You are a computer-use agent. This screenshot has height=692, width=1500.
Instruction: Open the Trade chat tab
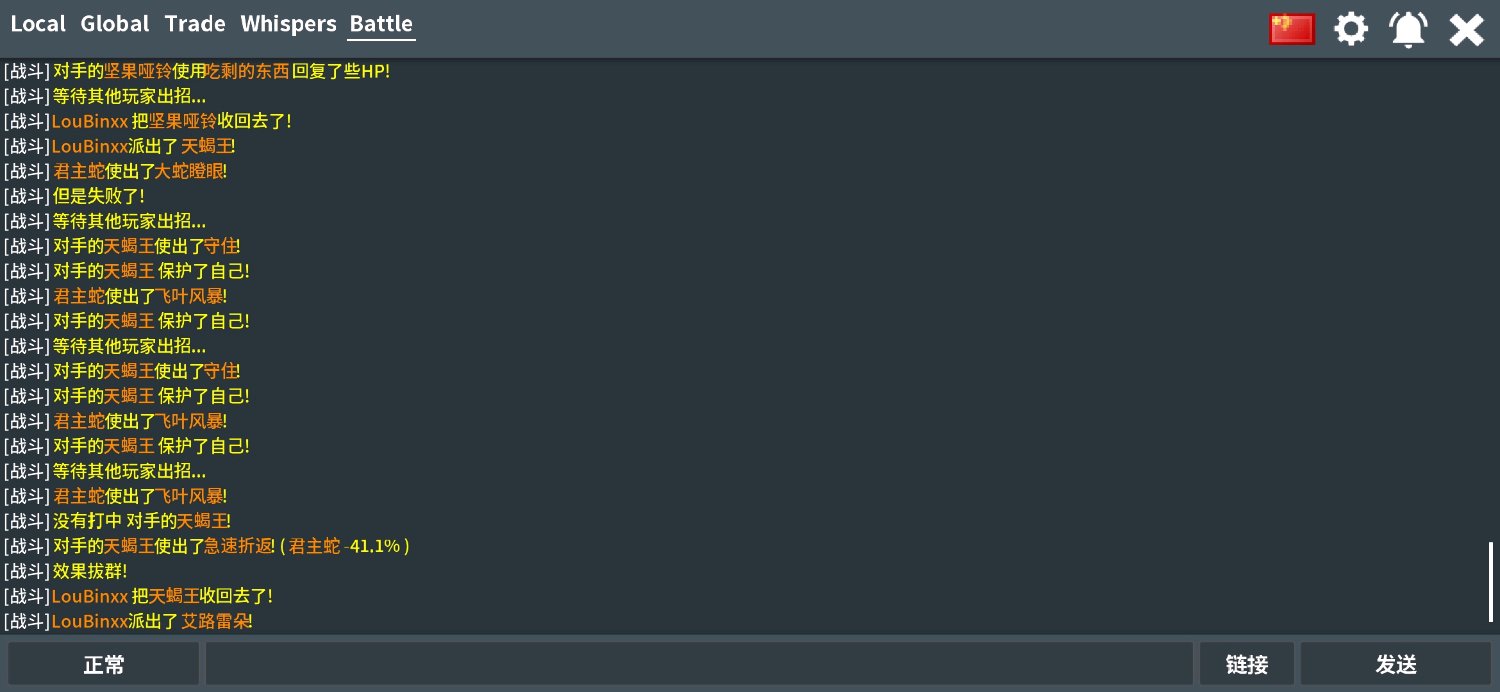coord(195,24)
